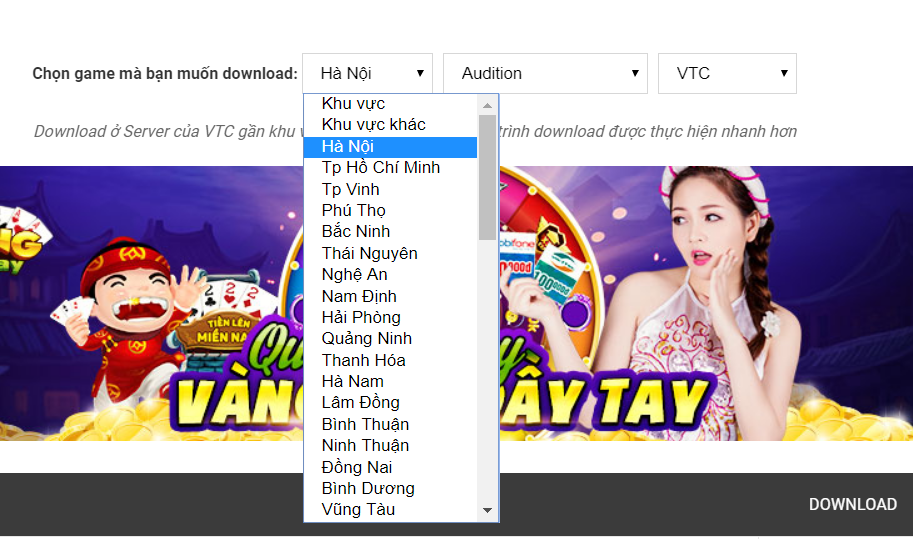The width and height of the screenshot is (913, 539).
Task: Pick Bắc Ninh from the list
Action: coord(390,232)
